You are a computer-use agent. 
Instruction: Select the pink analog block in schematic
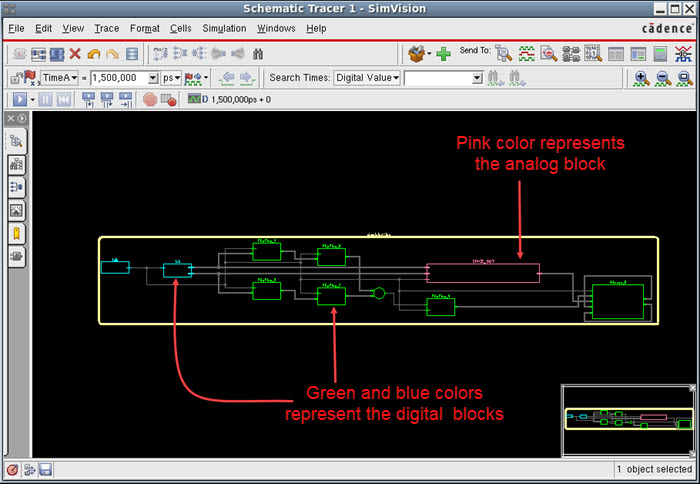tap(482, 273)
